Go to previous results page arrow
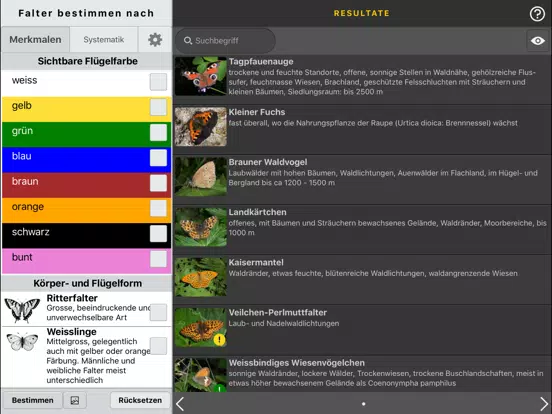552x414 pixels. [x=180, y=404]
